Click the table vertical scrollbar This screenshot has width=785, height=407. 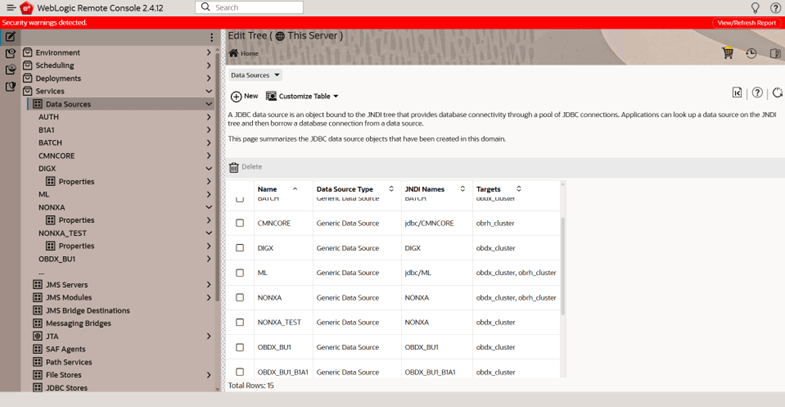coord(563,266)
